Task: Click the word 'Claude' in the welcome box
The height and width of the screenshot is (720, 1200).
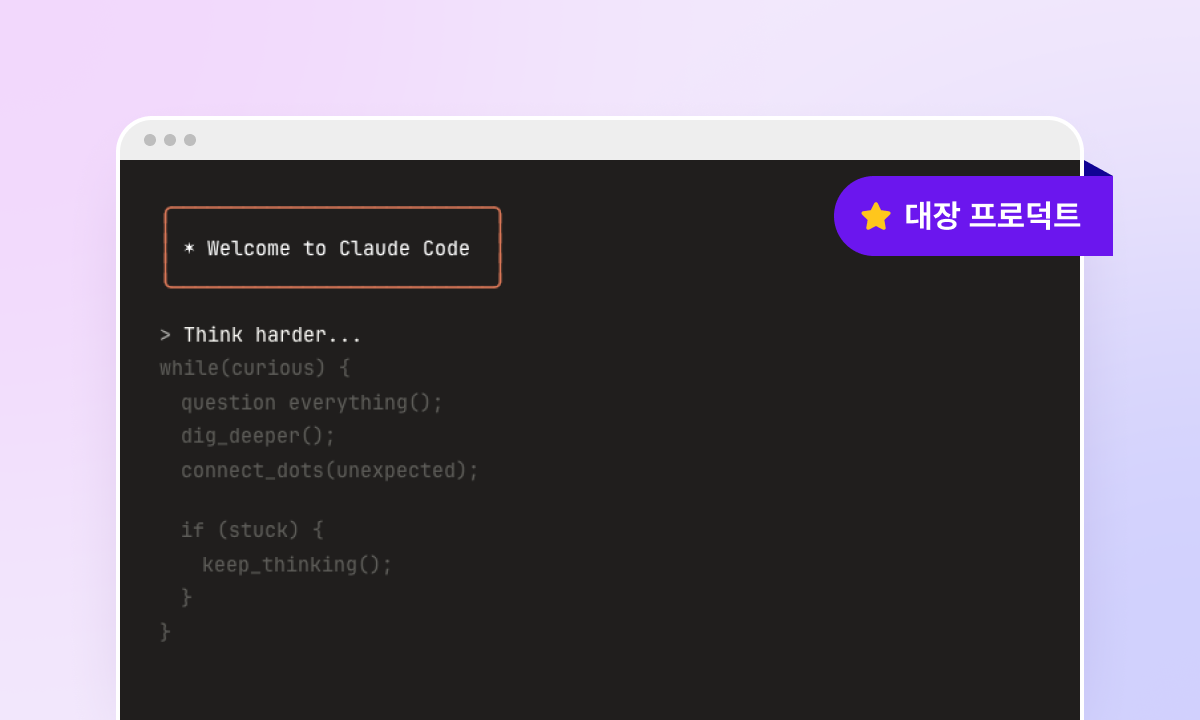Action: click(374, 249)
